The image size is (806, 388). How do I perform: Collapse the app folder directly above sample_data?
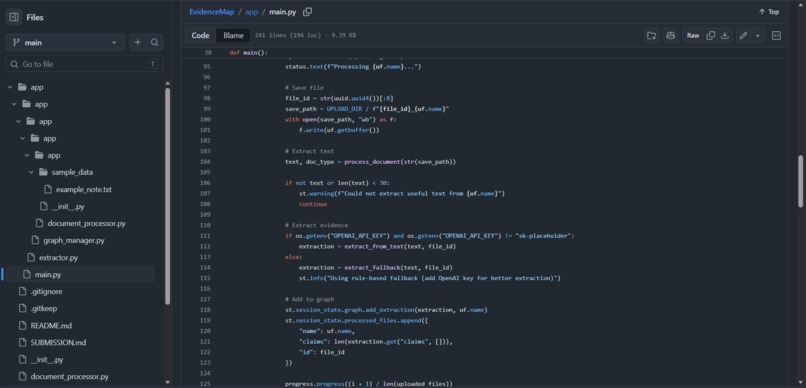pos(27,155)
